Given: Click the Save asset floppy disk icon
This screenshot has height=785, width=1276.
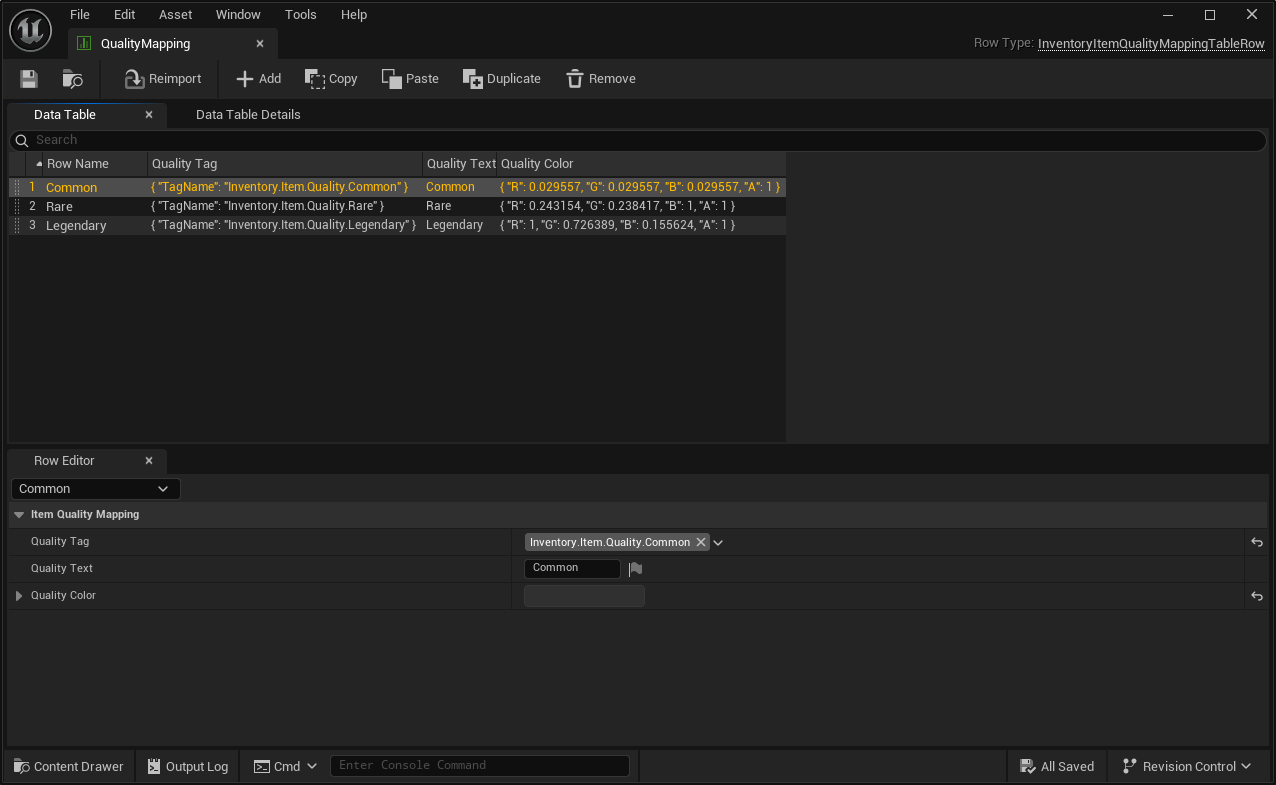Looking at the screenshot, I should (x=29, y=79).
